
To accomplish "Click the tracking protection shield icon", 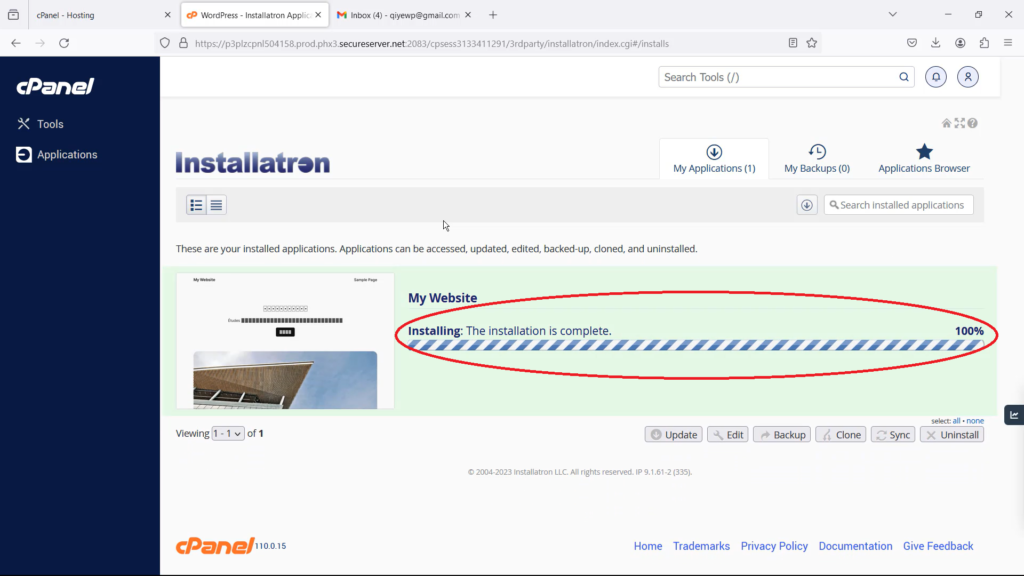I will coord(165,43).
